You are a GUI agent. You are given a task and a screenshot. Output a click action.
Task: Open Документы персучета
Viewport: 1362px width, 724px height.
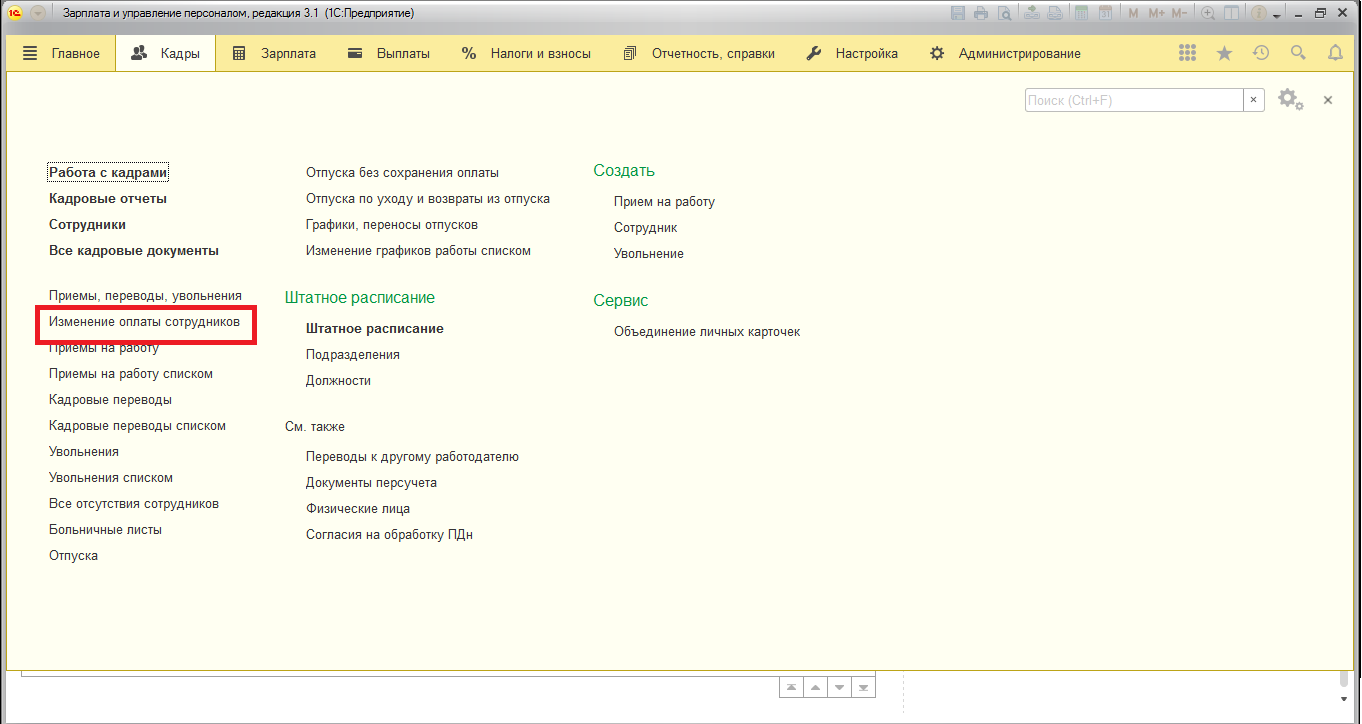[x=371, y=482]
